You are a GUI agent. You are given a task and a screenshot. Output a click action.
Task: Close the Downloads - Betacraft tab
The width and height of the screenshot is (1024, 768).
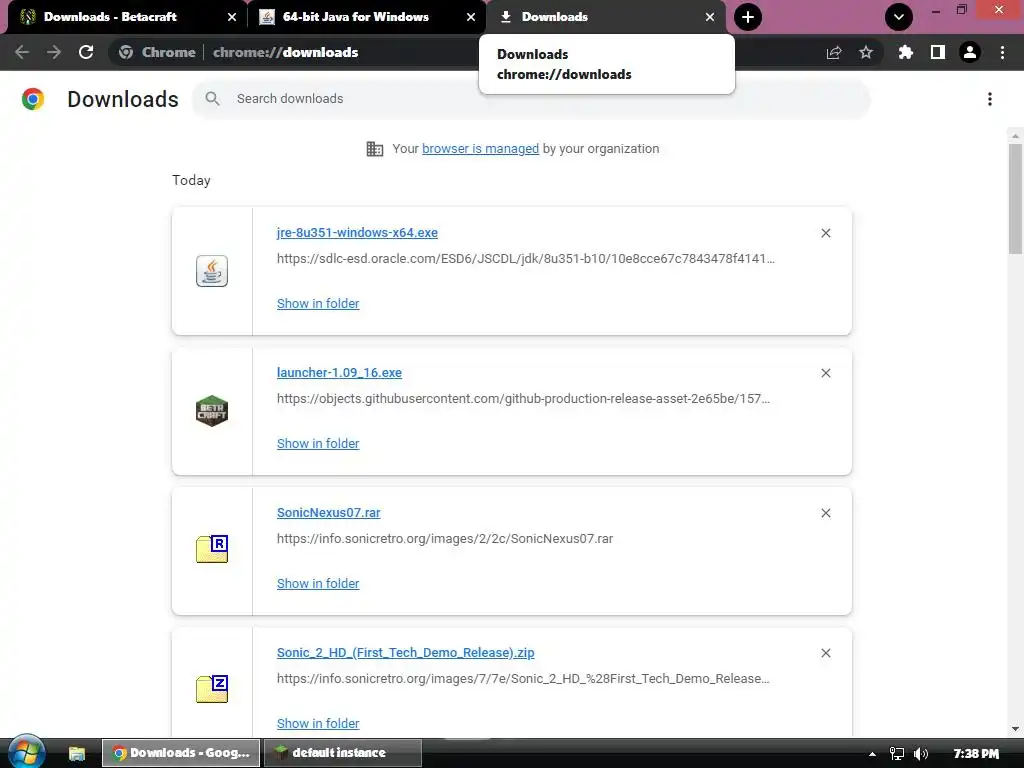232,17
